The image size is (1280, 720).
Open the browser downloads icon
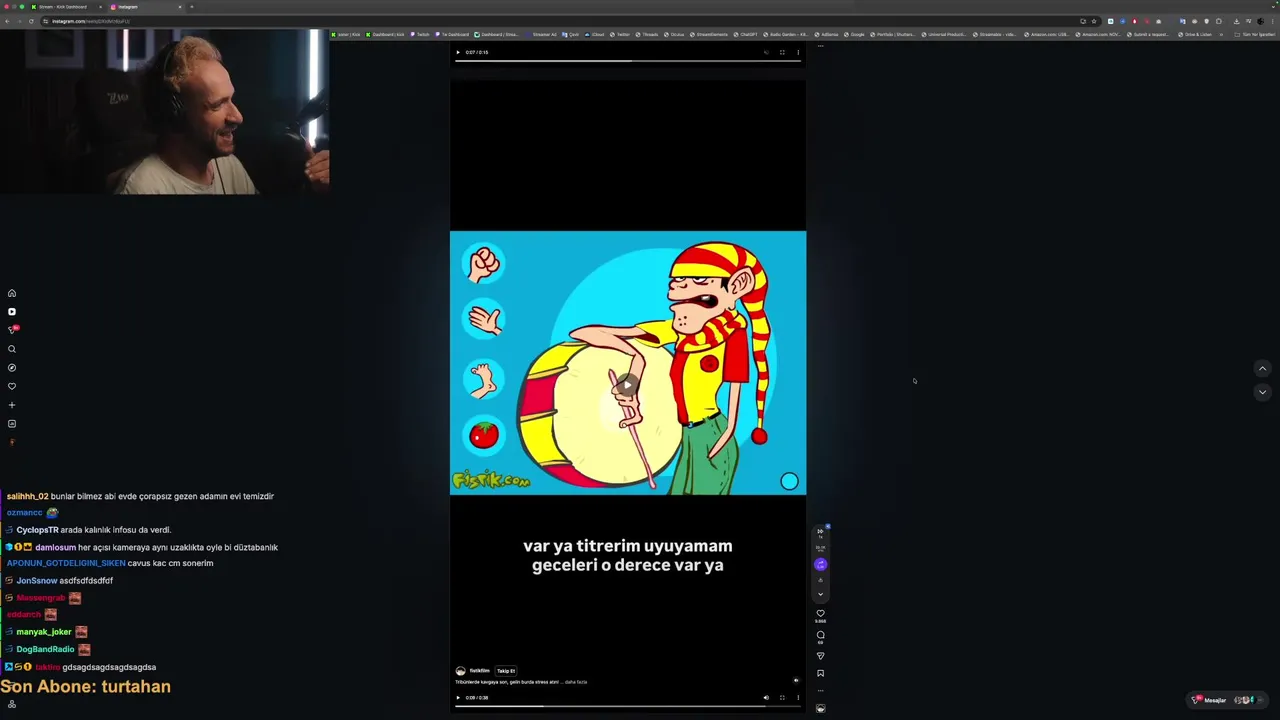[1236, 21]
